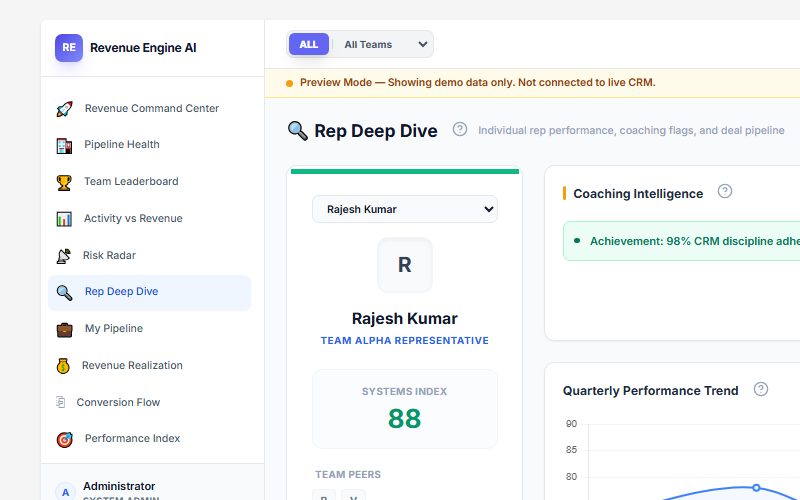Expand the Rajesh Kumar rep selector
800x500 pixels.
[405, 209]
